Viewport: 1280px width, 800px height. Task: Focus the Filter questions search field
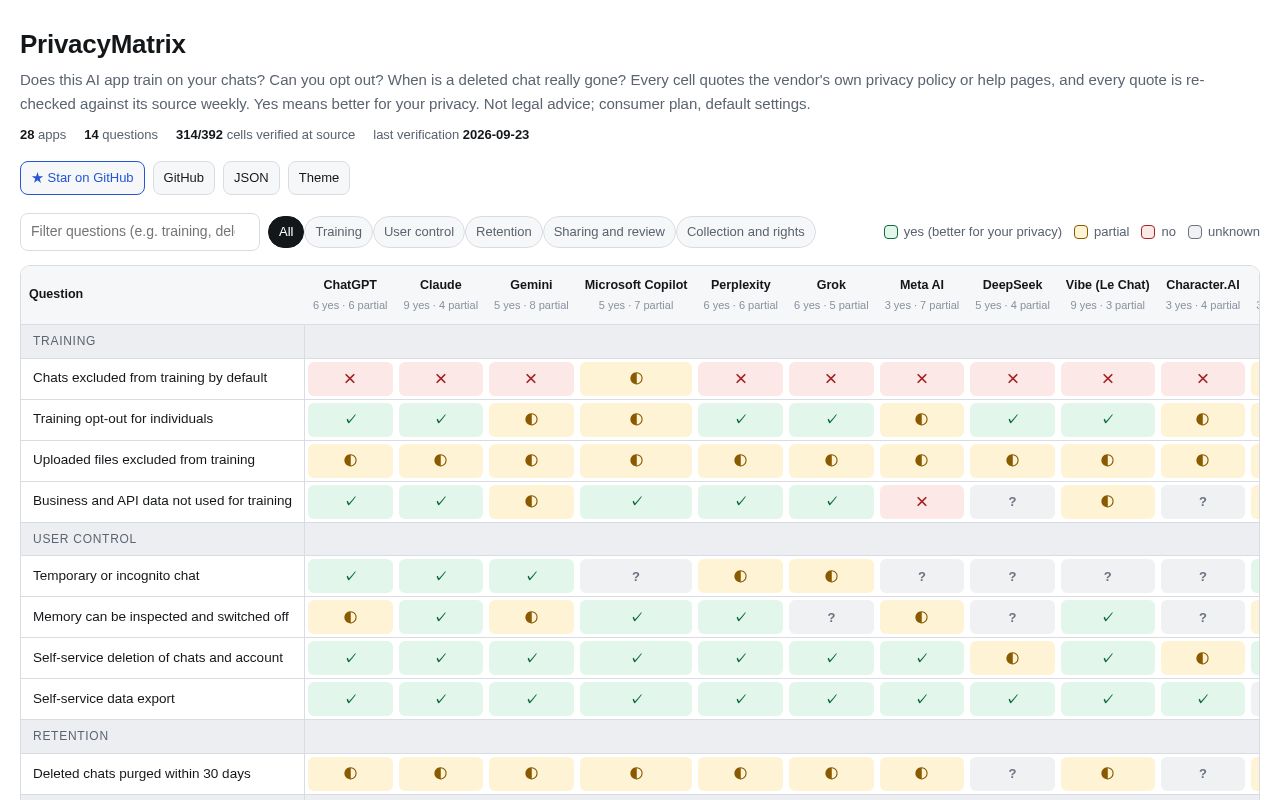point(140,232)
